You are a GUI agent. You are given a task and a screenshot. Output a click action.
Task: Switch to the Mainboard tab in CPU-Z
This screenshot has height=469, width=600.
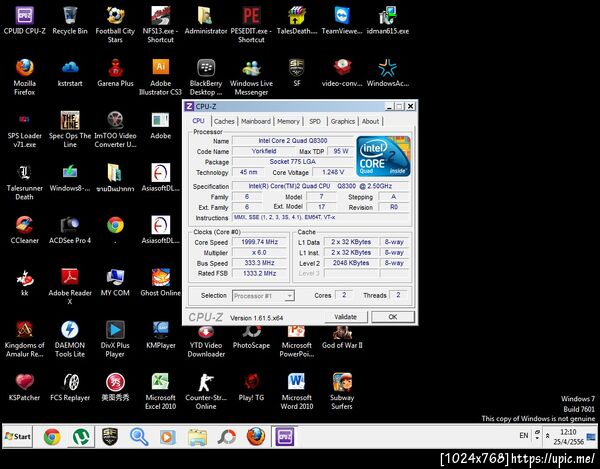[x=256, y=121]
